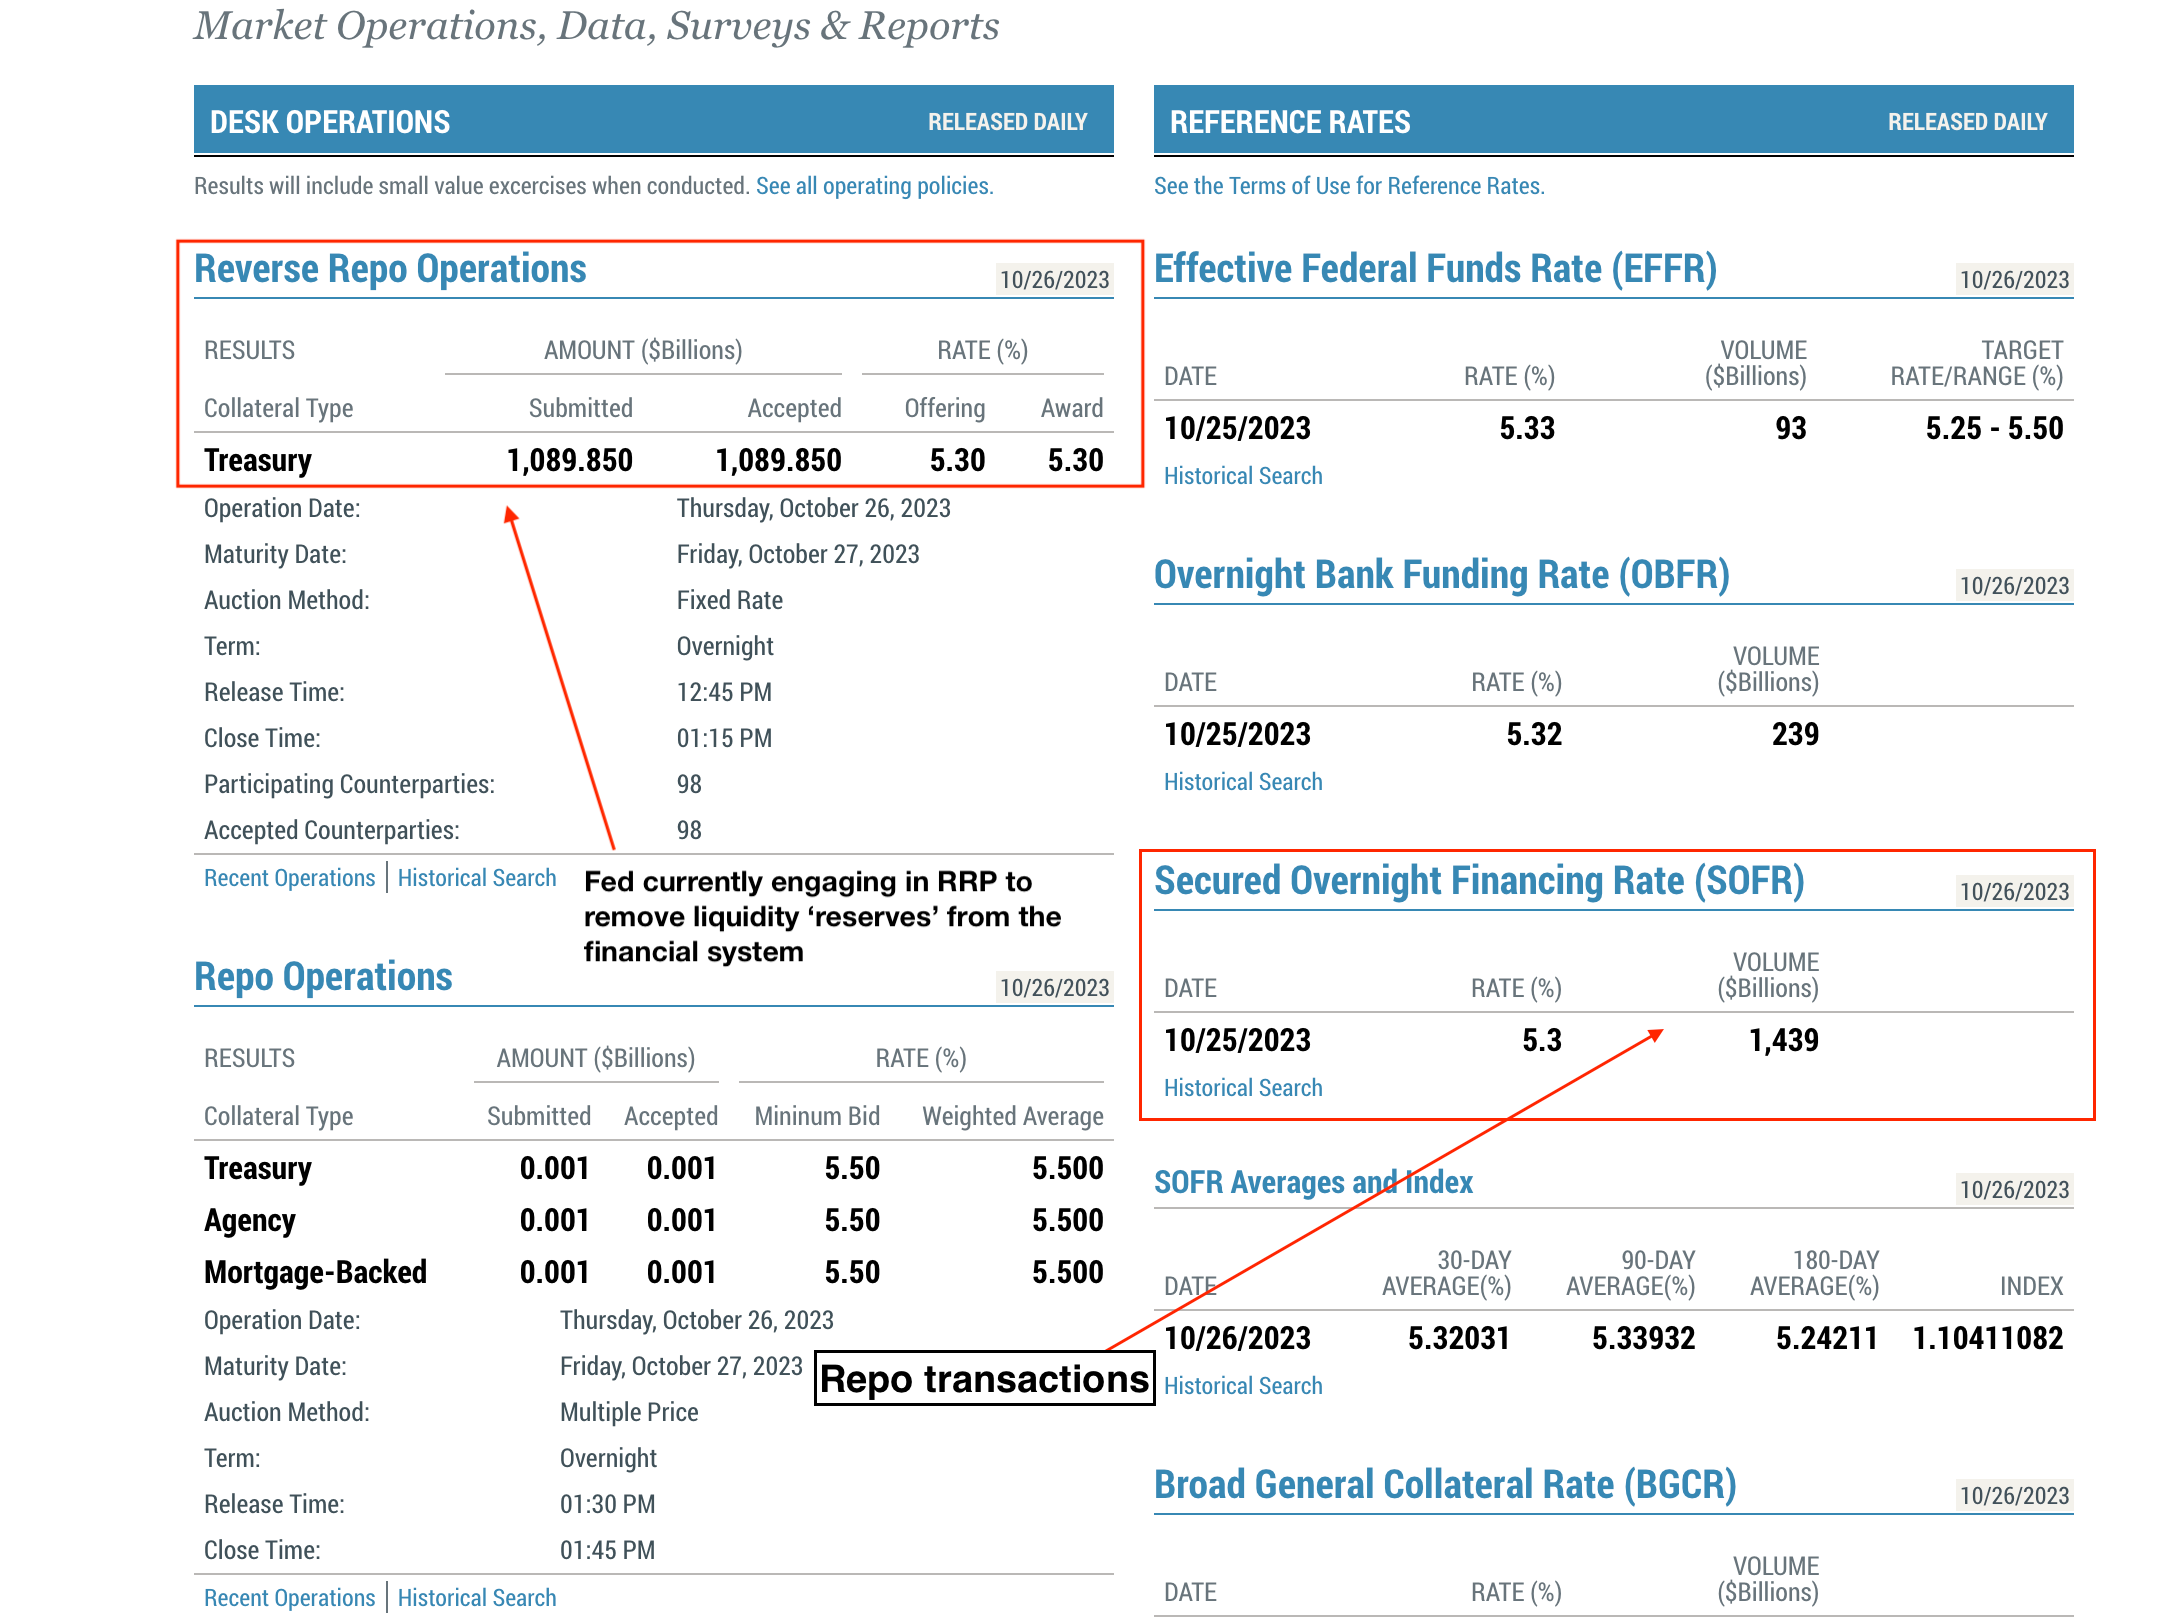This screenshot has height=1624, width=2172.
Task: Open Historical Search under OBFR
Action: tap(1242, 782)
